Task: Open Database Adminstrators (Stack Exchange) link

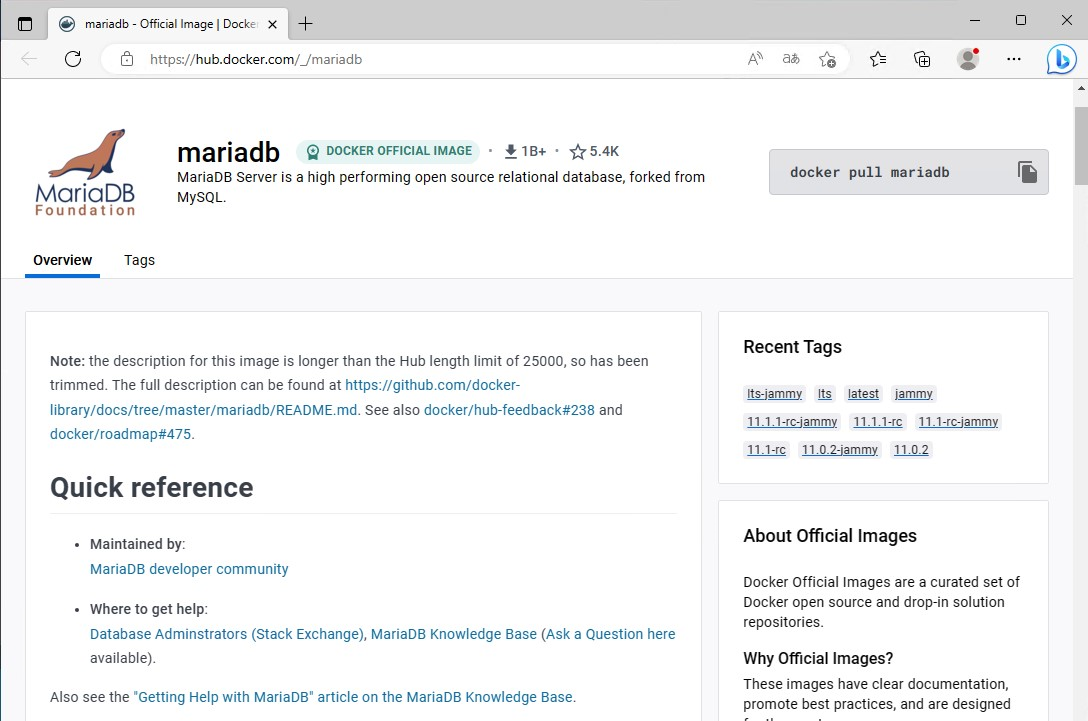Action: 227,634
